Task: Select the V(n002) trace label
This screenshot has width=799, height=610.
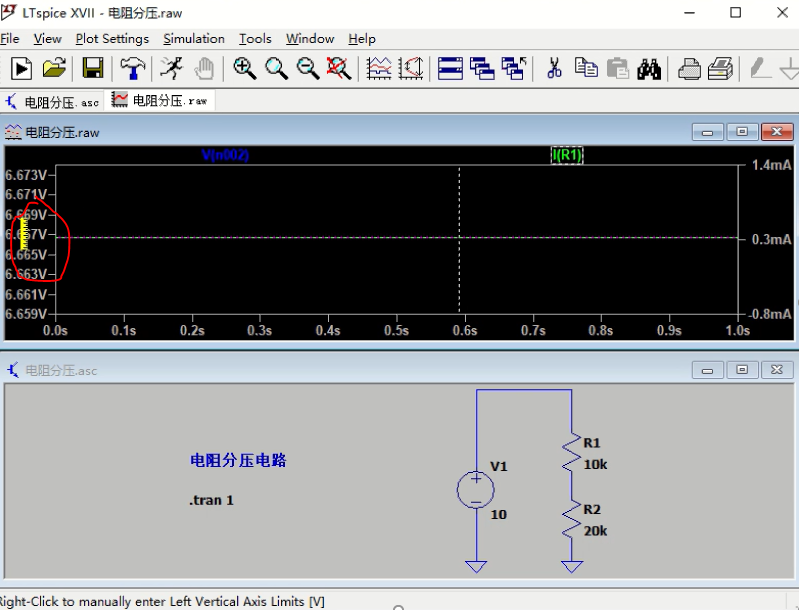Action: tap(225, 155)
